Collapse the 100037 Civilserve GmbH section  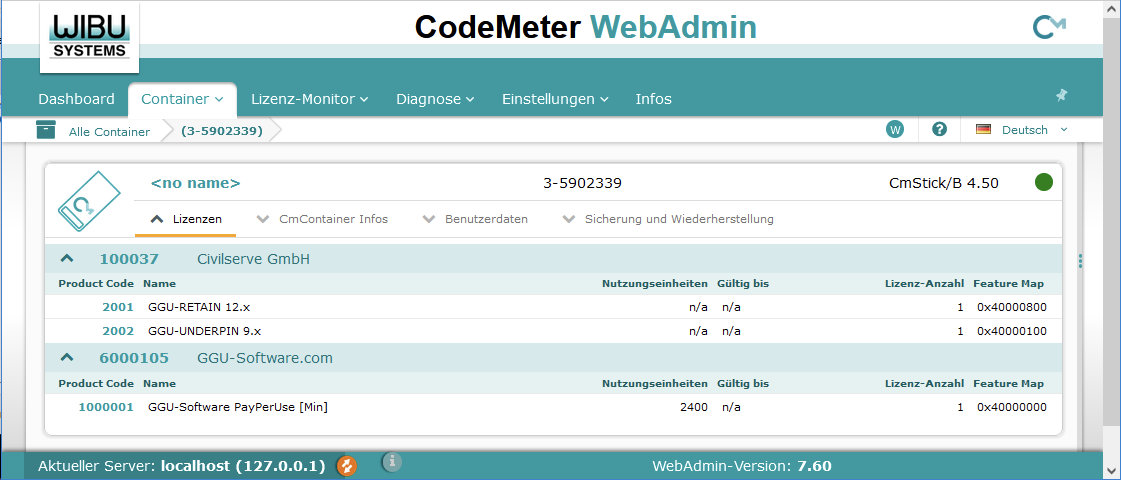tap(67, 259)
